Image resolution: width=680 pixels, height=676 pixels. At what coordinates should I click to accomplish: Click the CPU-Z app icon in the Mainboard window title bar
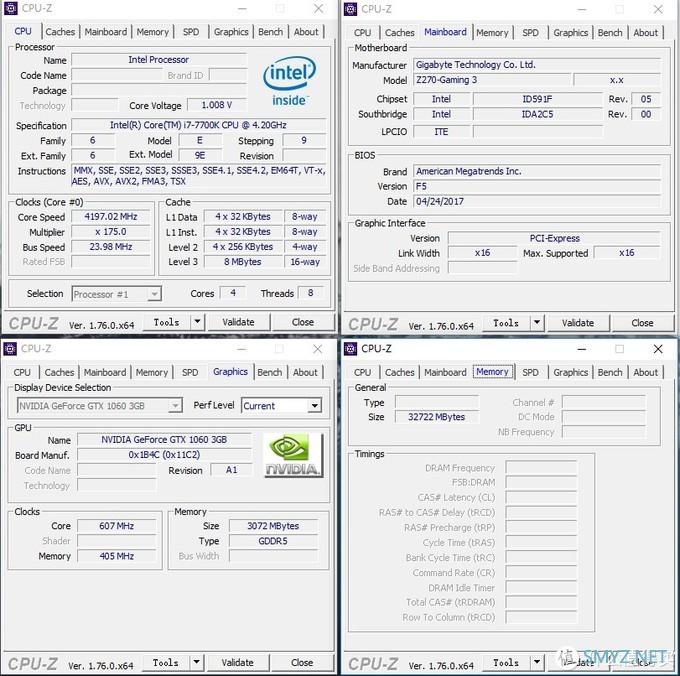350,9
